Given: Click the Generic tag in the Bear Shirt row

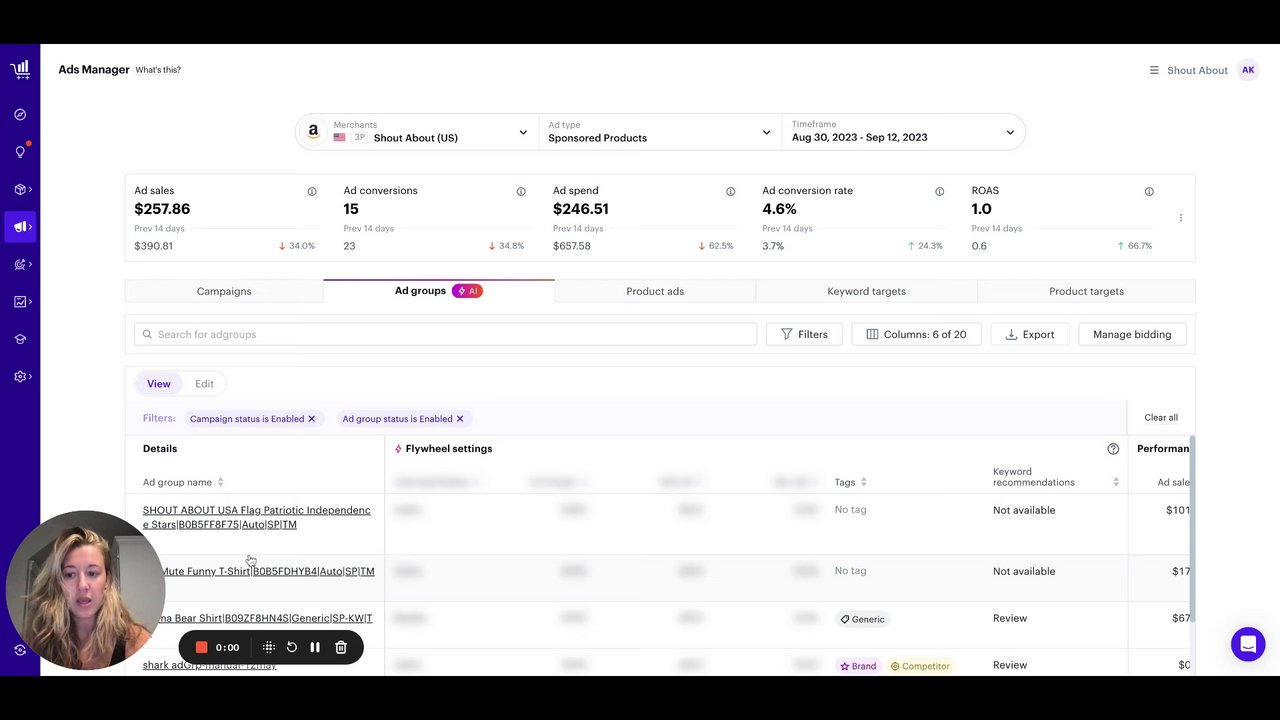Looking at the screenshot, I should tap(862, 619).
